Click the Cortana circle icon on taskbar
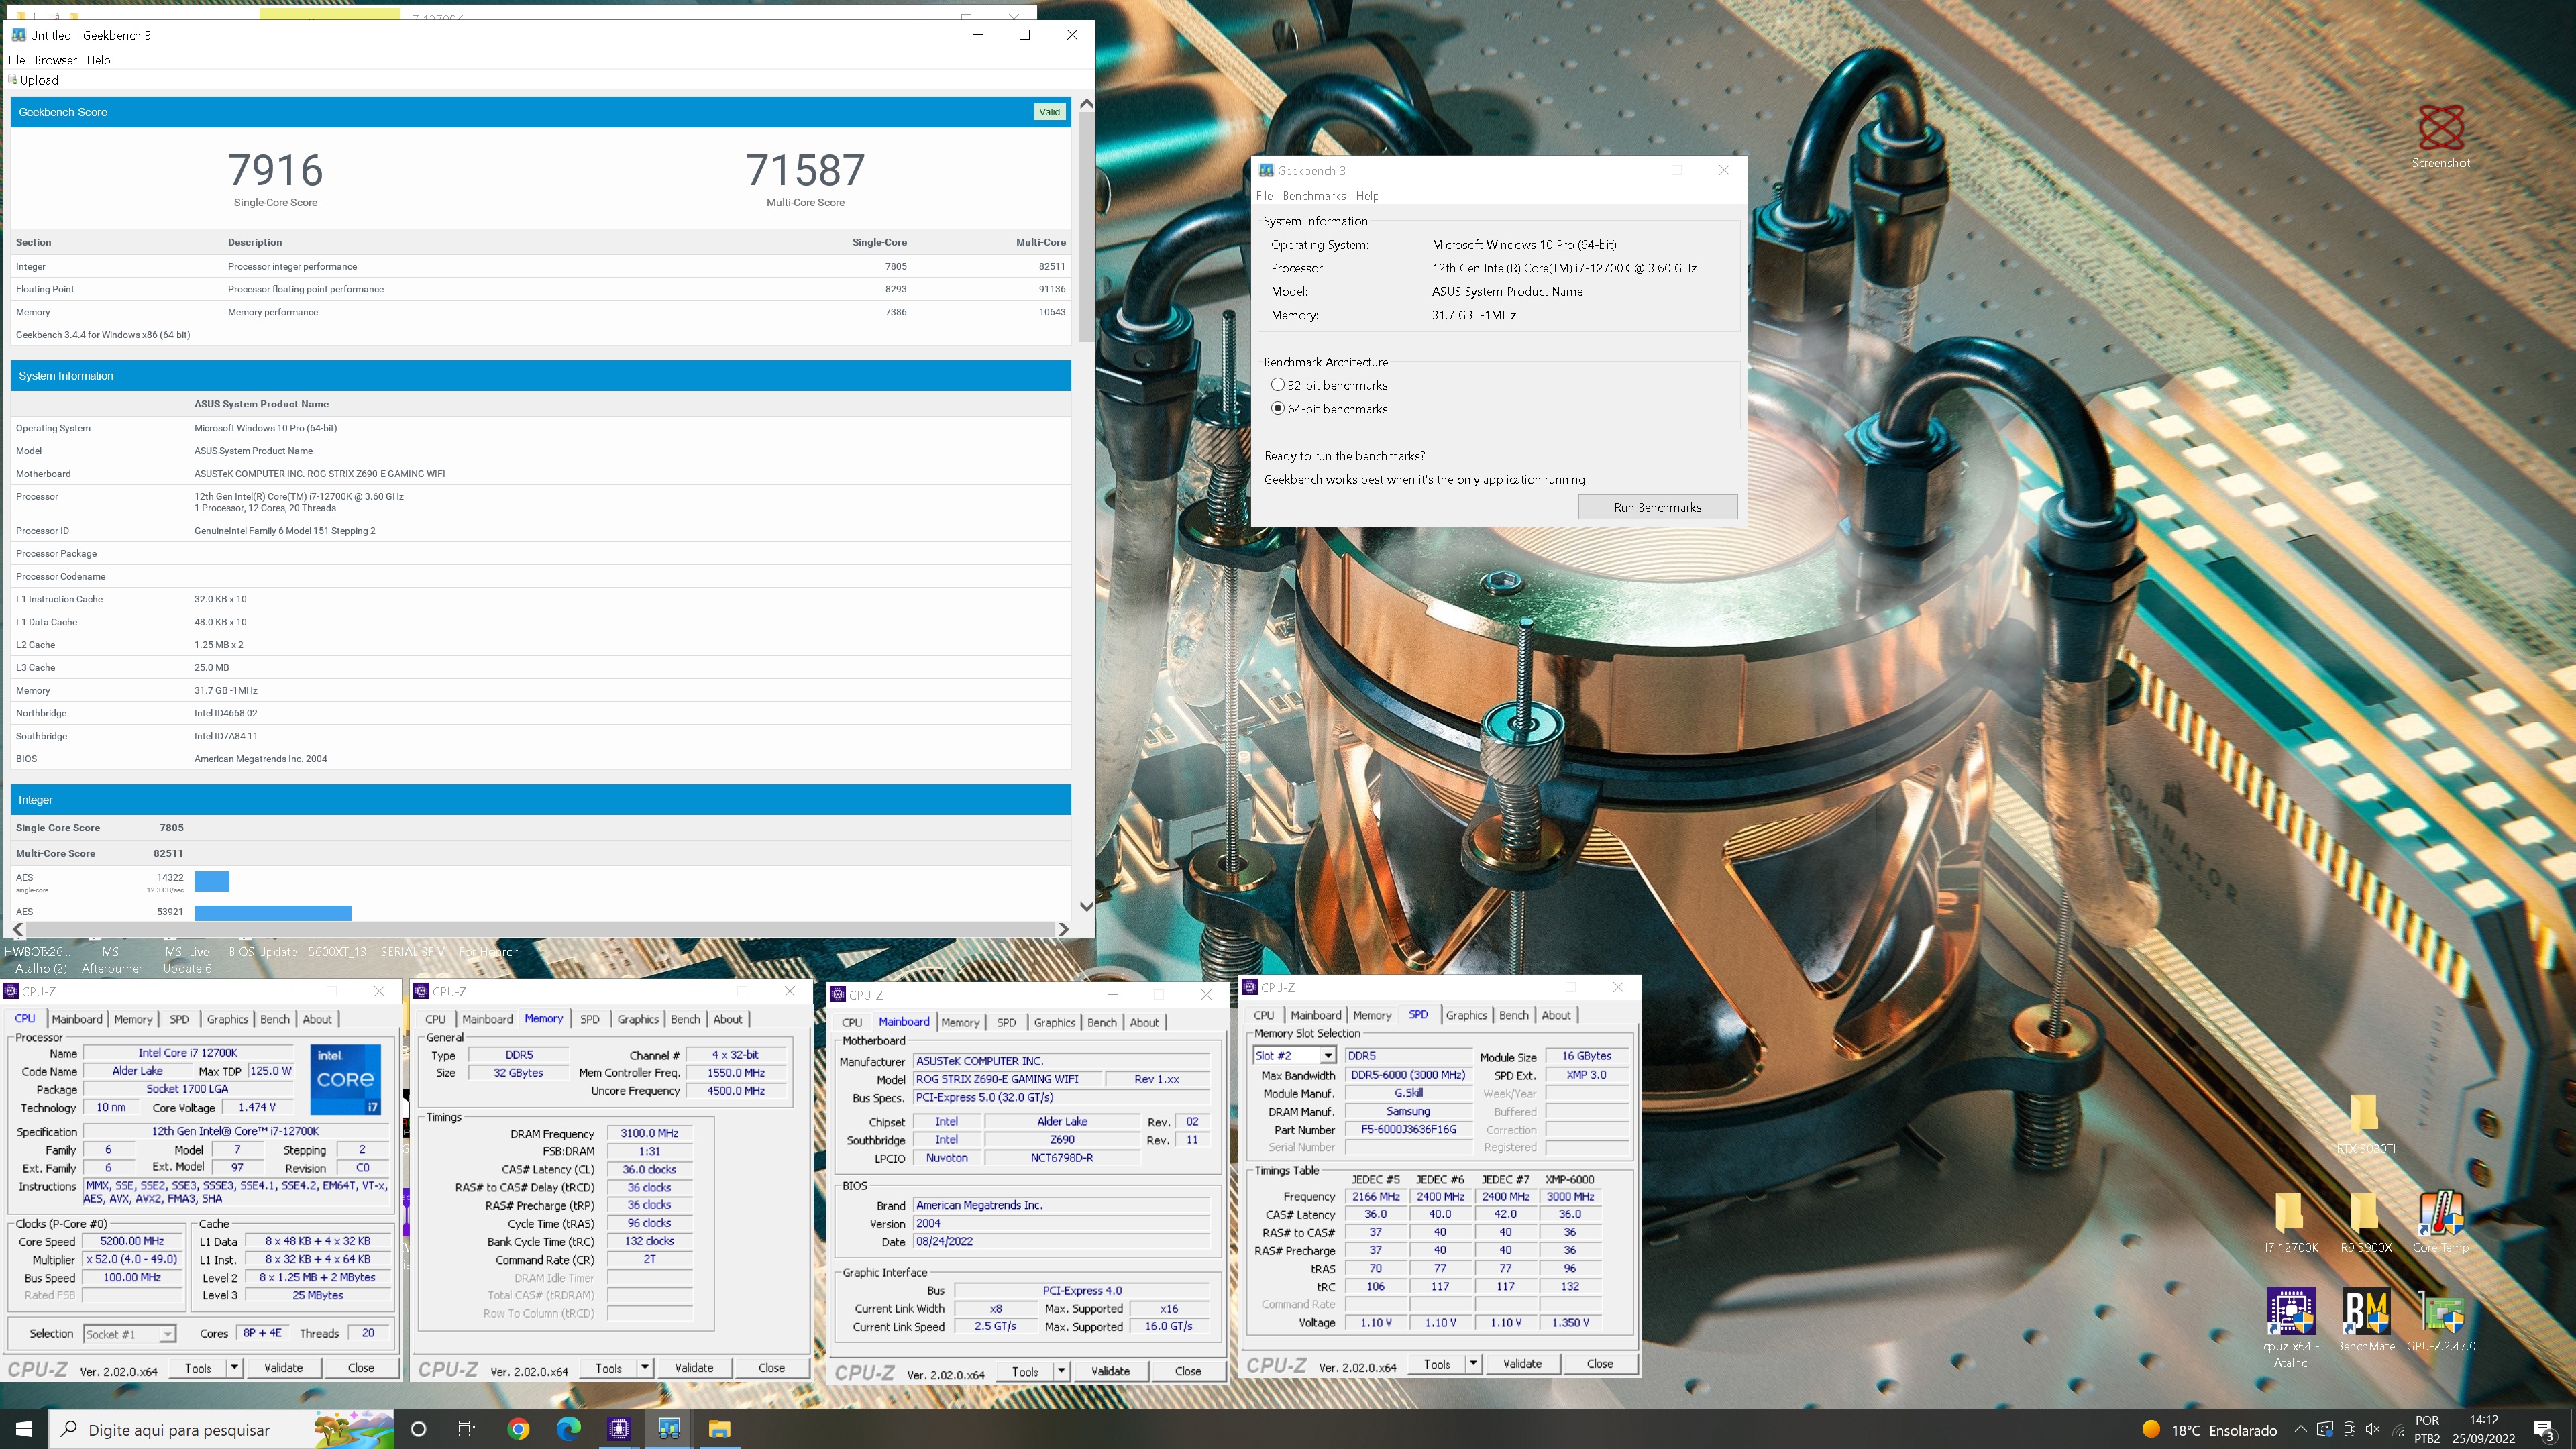Image resolution: width=2576 pixels, height=1449 pixels. pos(418,1429)
